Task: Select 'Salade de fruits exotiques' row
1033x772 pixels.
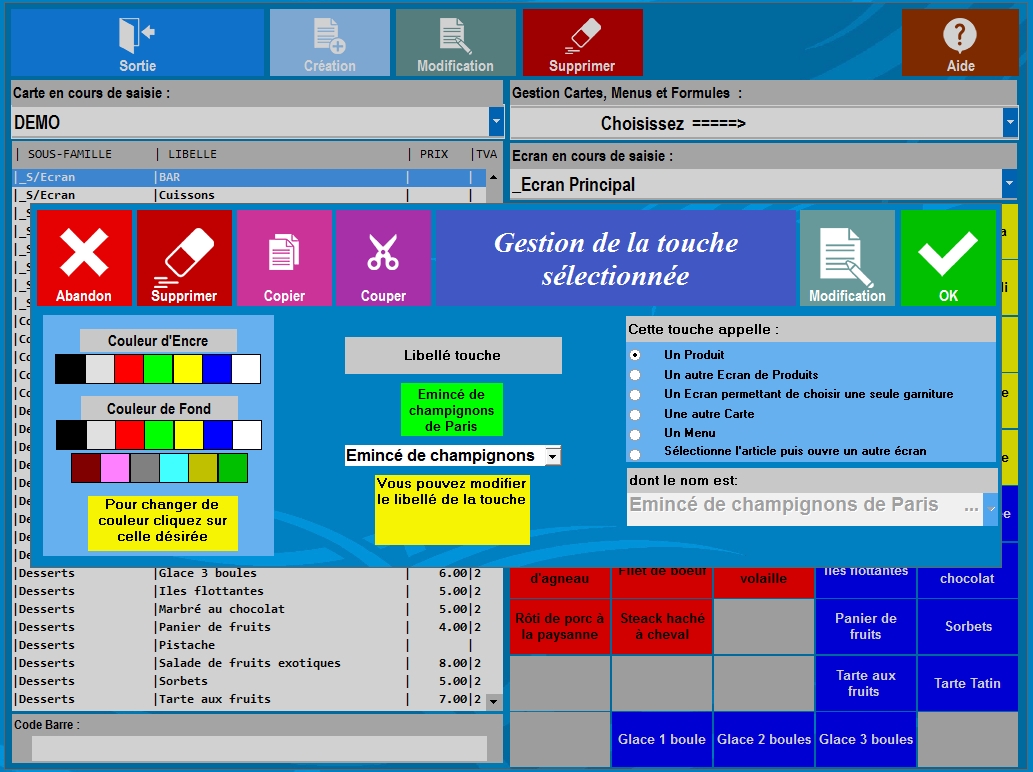Action: [249, 663]
